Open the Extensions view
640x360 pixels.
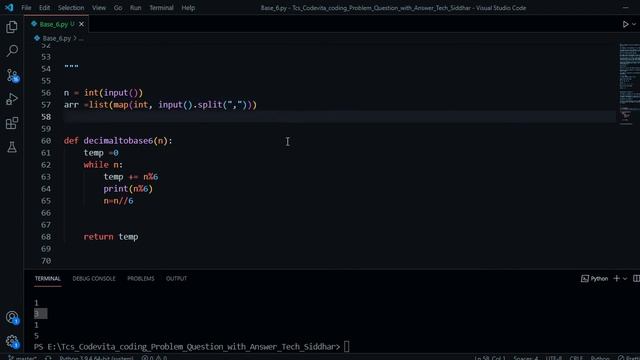[12, 123]
